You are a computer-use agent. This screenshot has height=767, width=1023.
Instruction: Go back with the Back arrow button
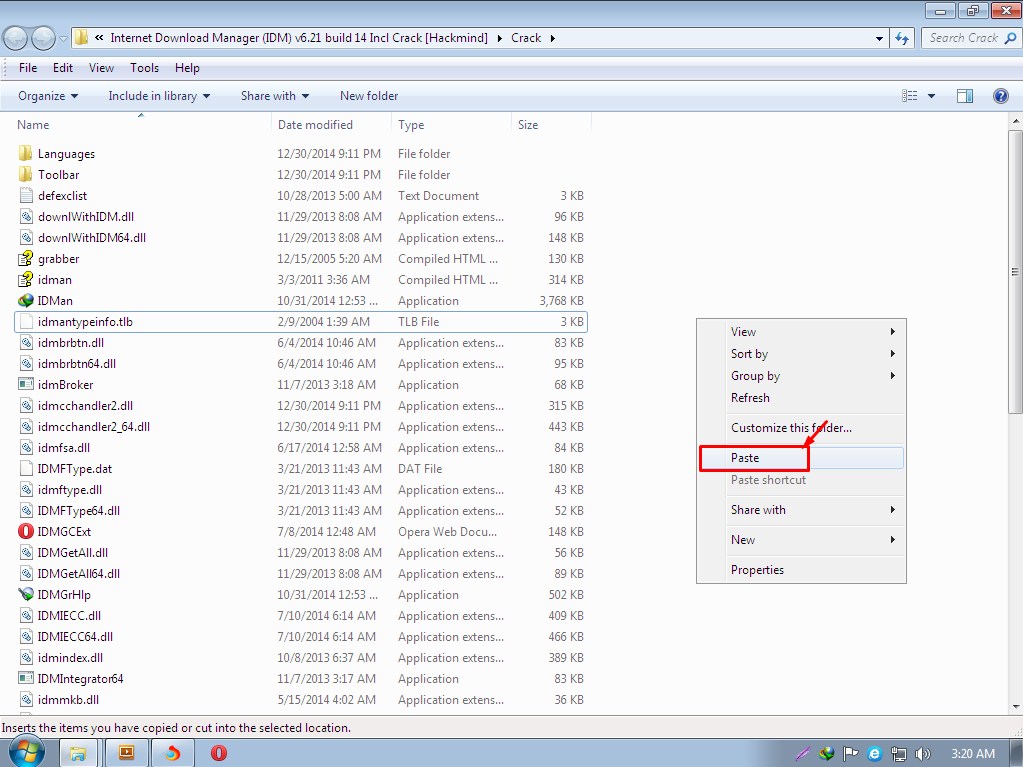click(x=16, y=38)
